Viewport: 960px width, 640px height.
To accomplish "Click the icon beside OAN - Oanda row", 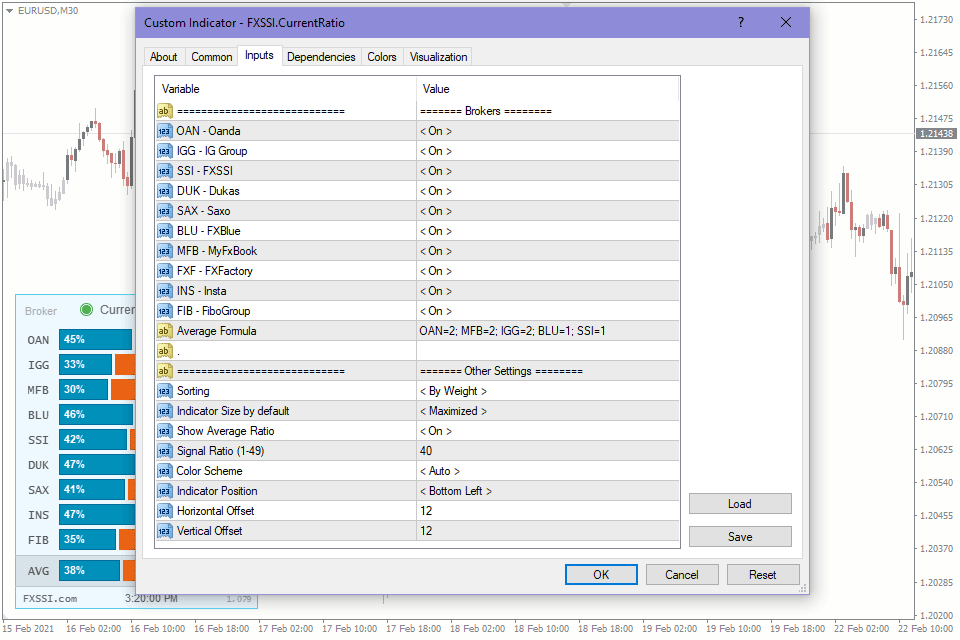I will tap(165, 131).
